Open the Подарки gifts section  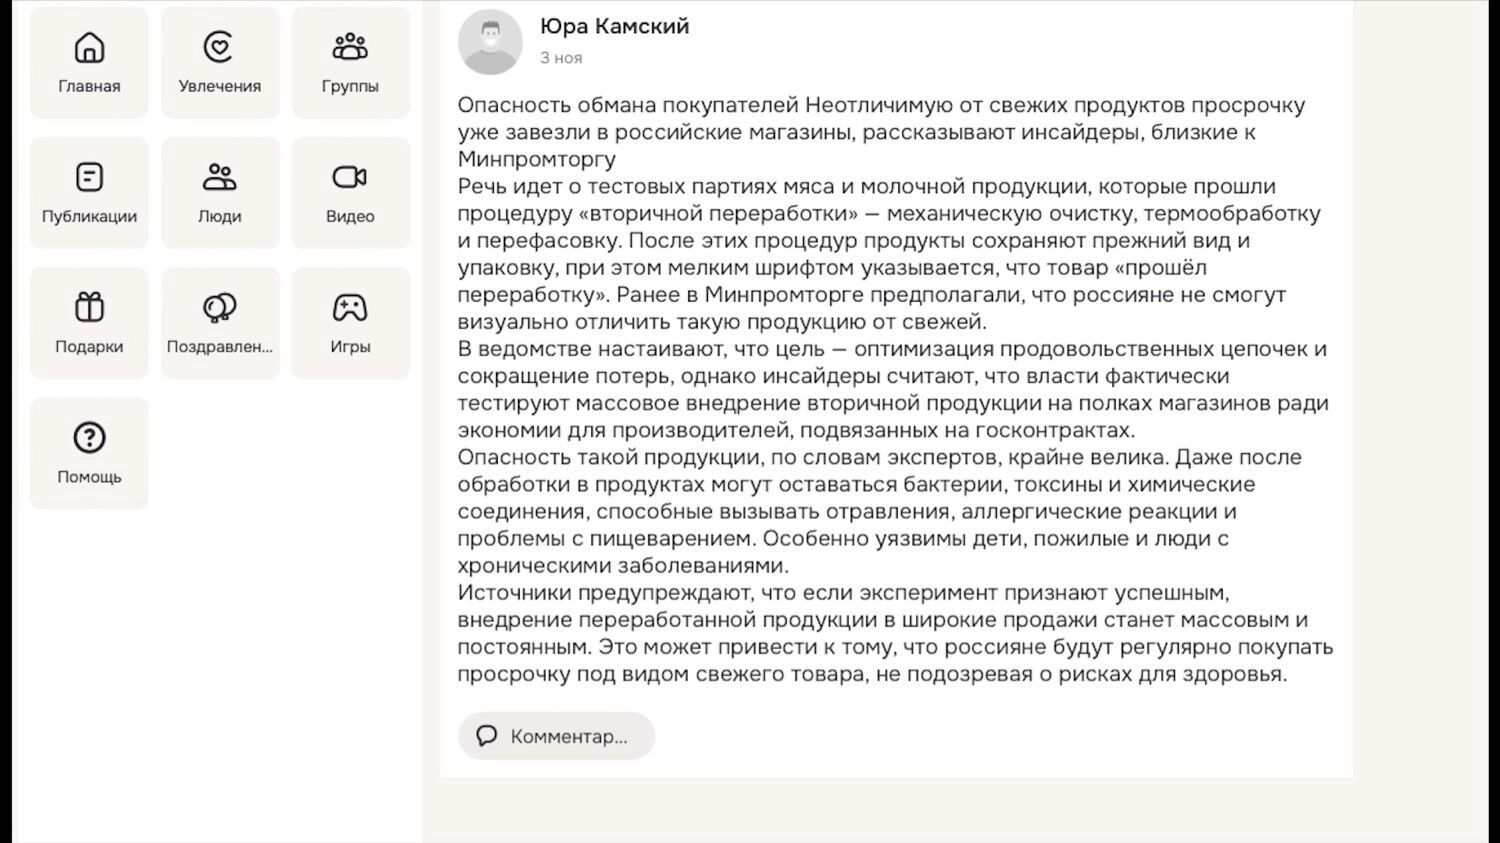89,322
